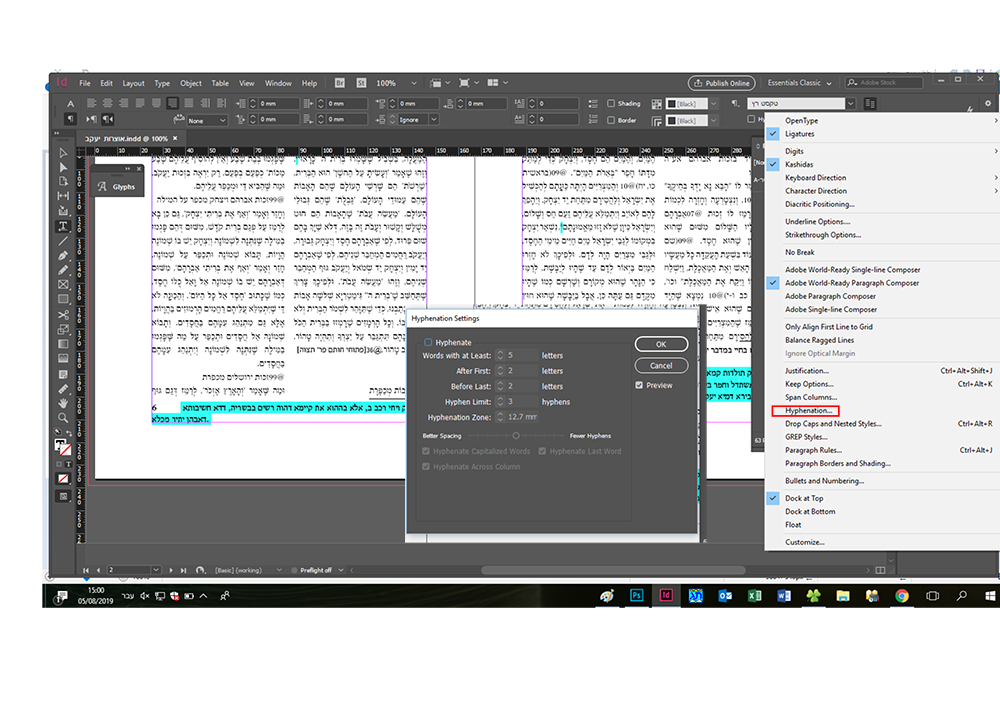Click Cancel in Hyphenation Settings

point(661,365)
